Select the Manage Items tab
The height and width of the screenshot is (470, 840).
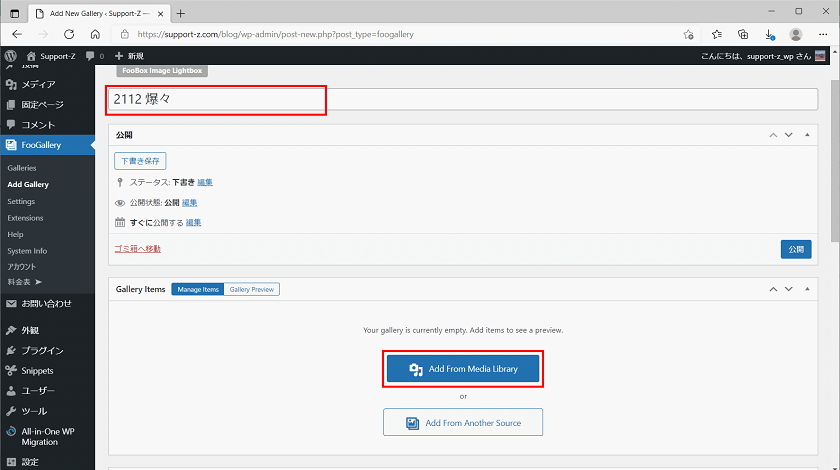point(197,289)
